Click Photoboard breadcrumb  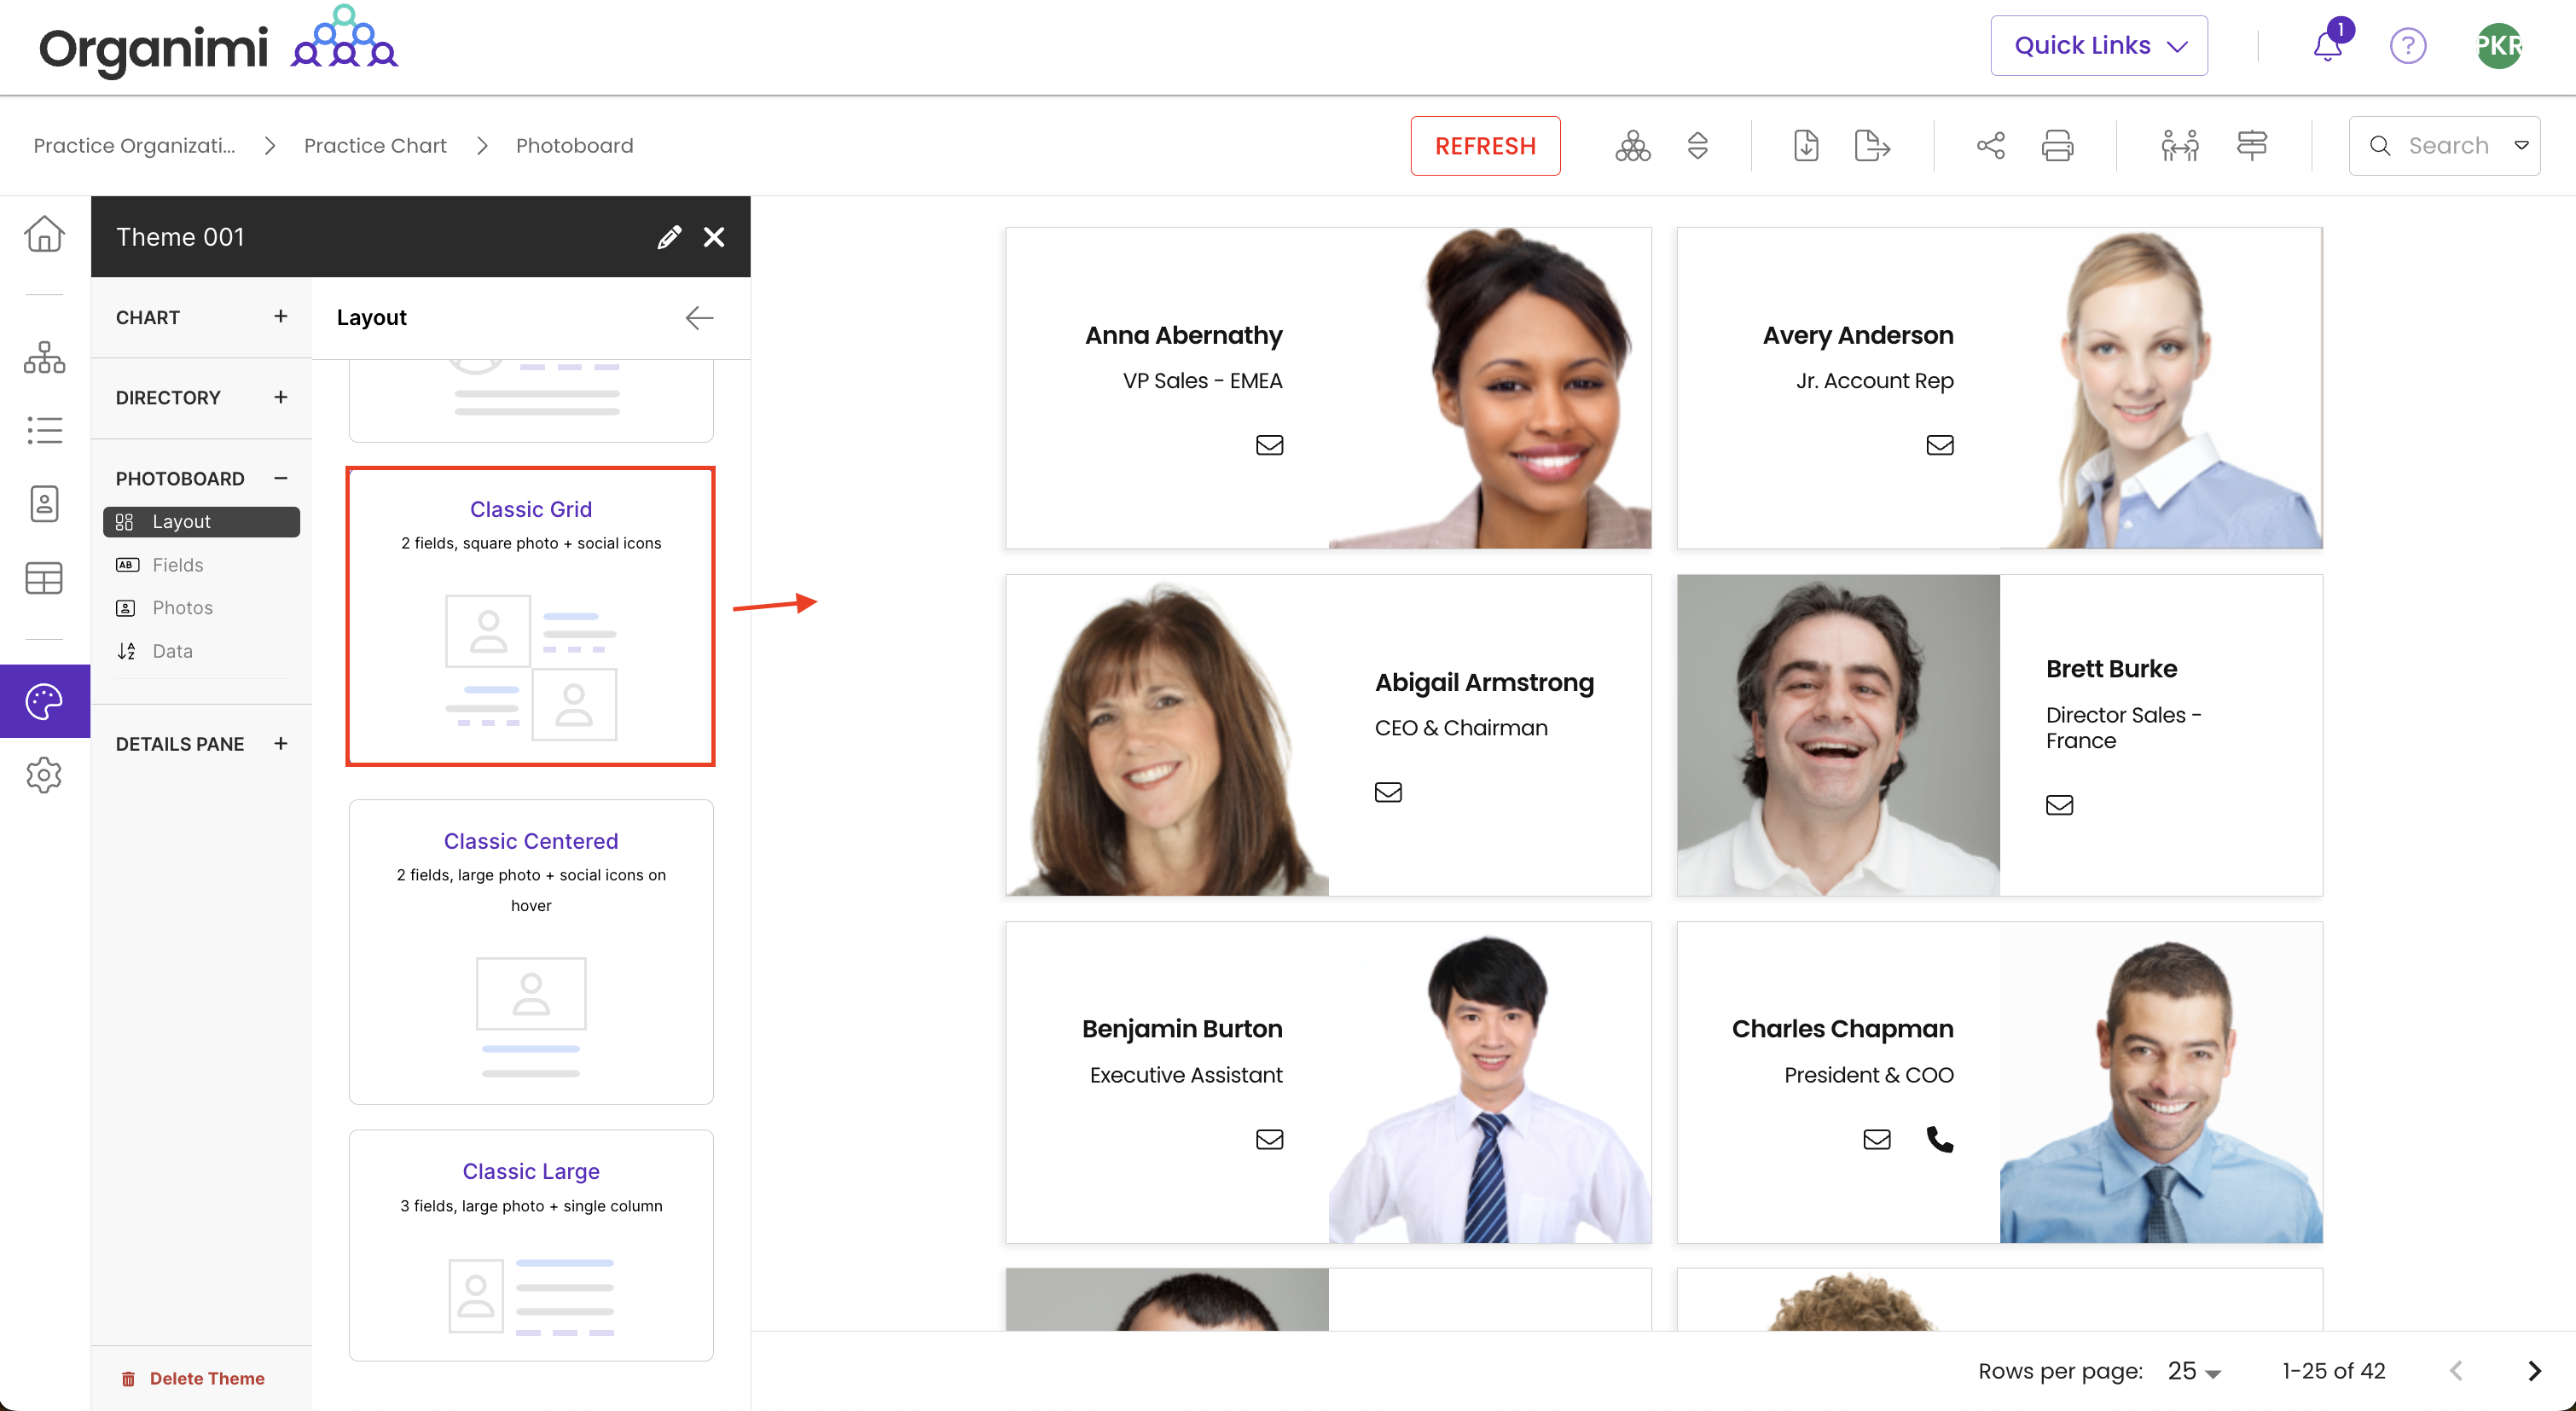click(x=574, y=146)
